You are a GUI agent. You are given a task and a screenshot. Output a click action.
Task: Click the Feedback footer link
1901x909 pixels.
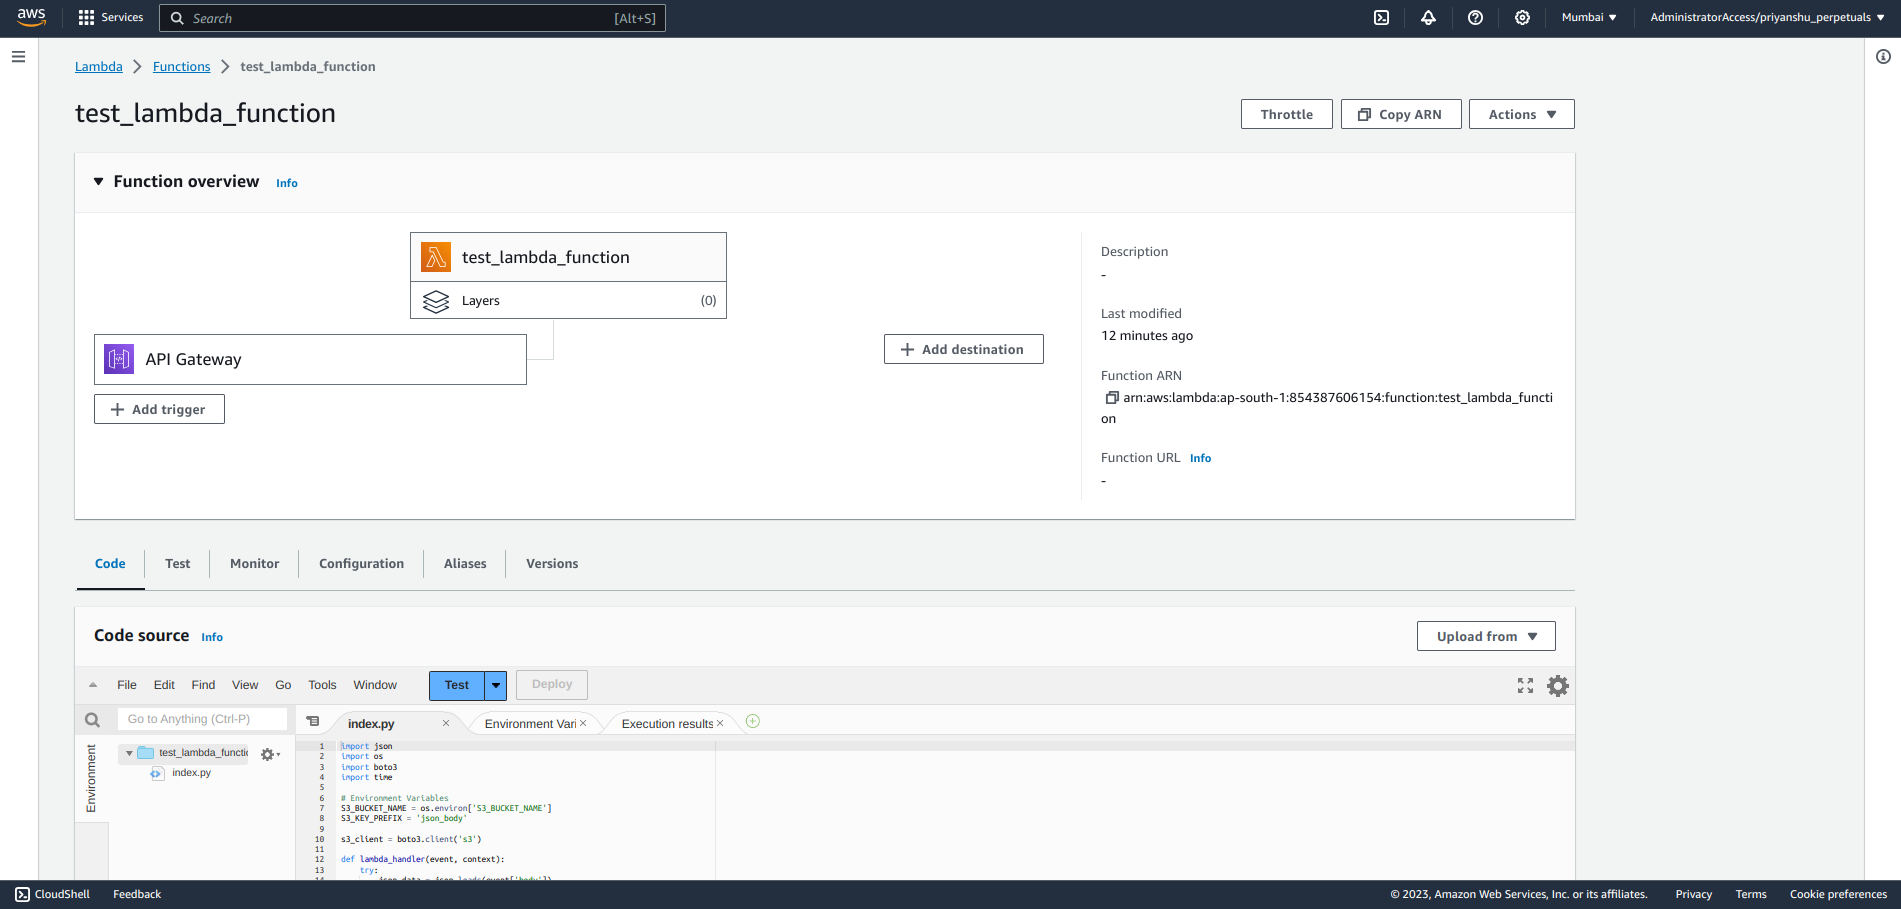pyautogui.click(x=137, y=894)
